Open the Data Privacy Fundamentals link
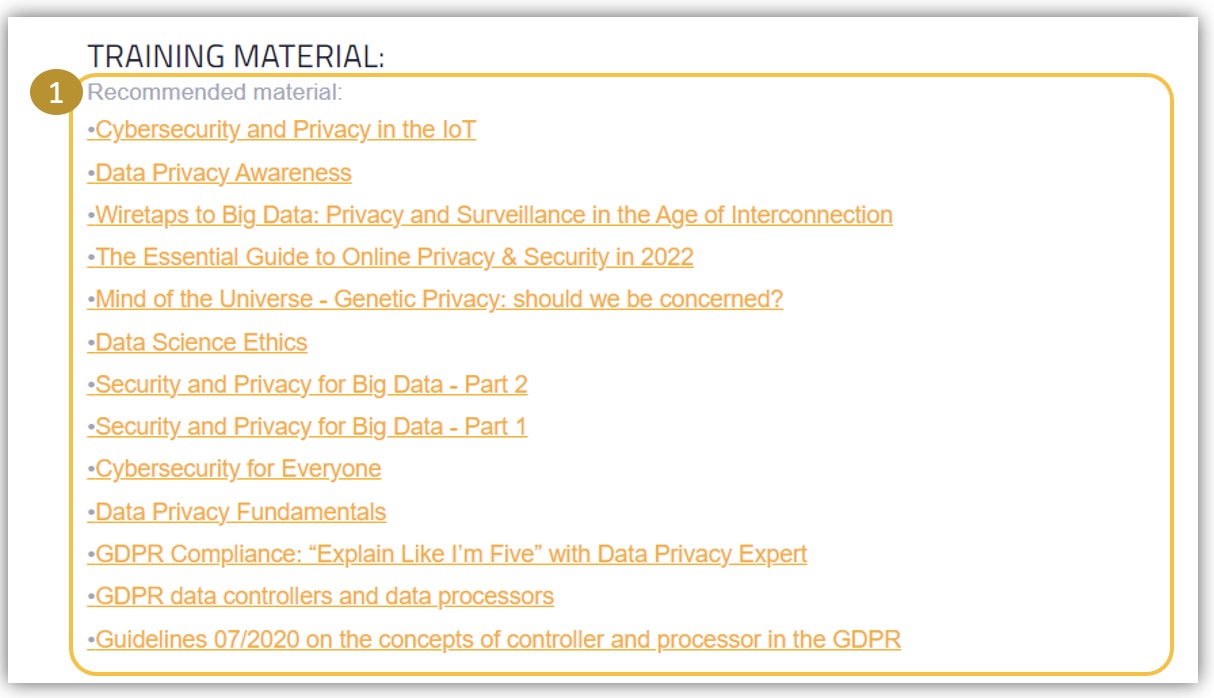 click(240, 512)
